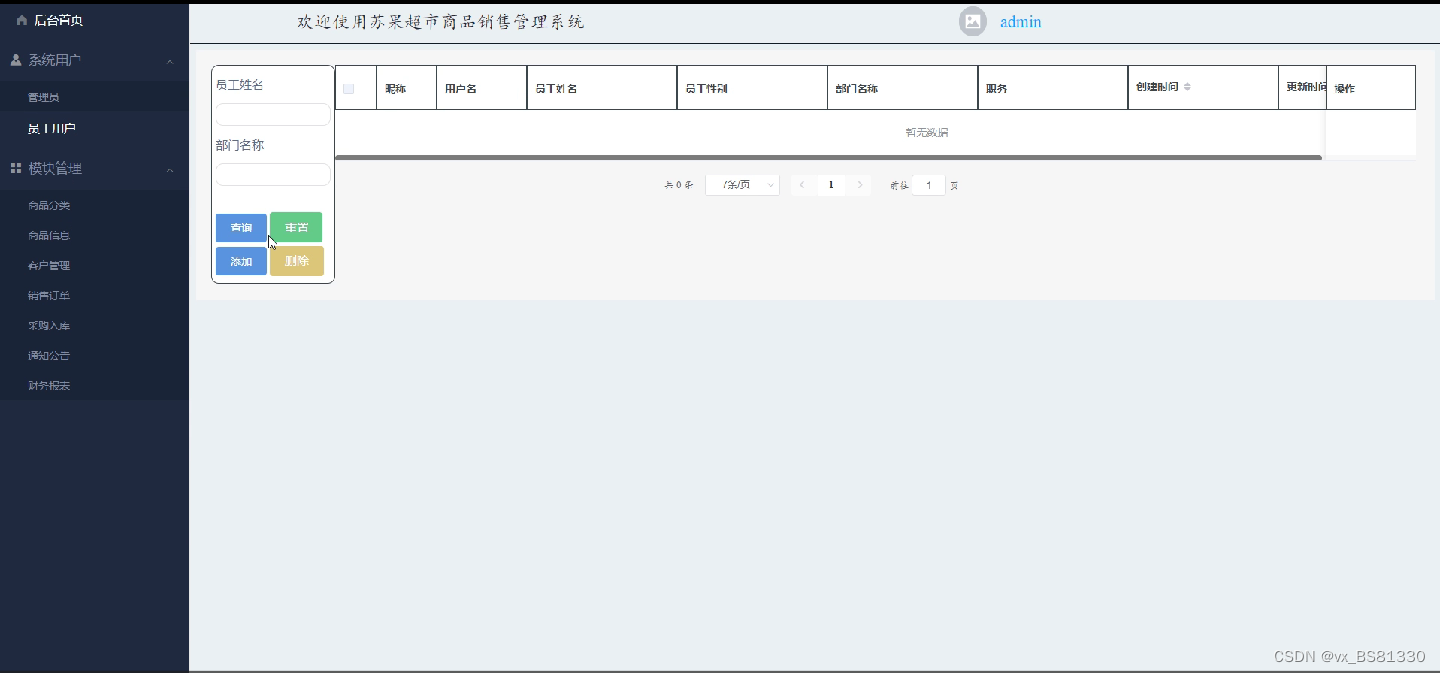1440x673 pixels.
Task: Click the 职务 column header
Action: coord(1053,88)
